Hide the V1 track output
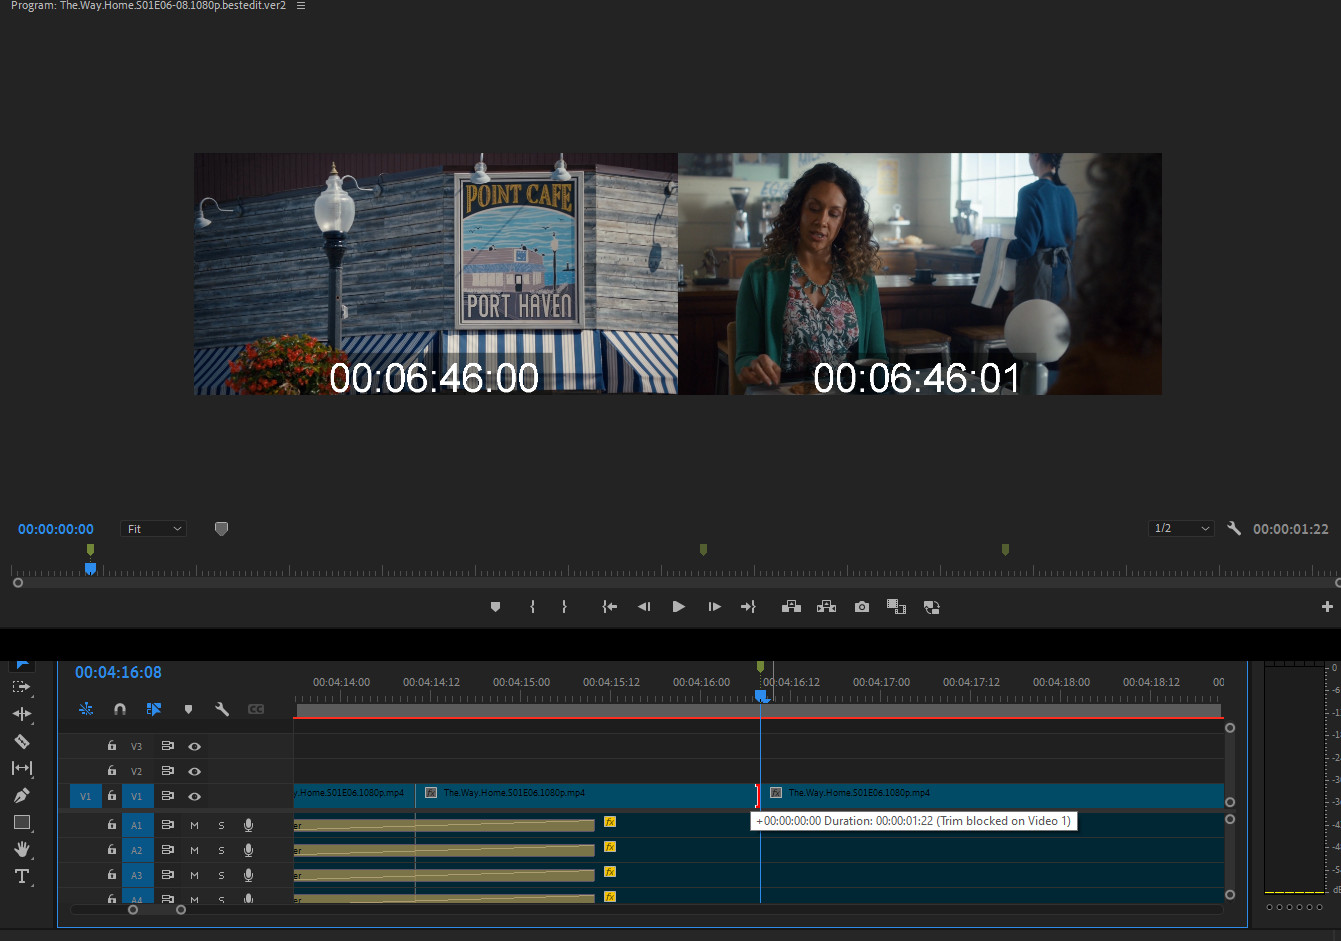 coord(195,796)
